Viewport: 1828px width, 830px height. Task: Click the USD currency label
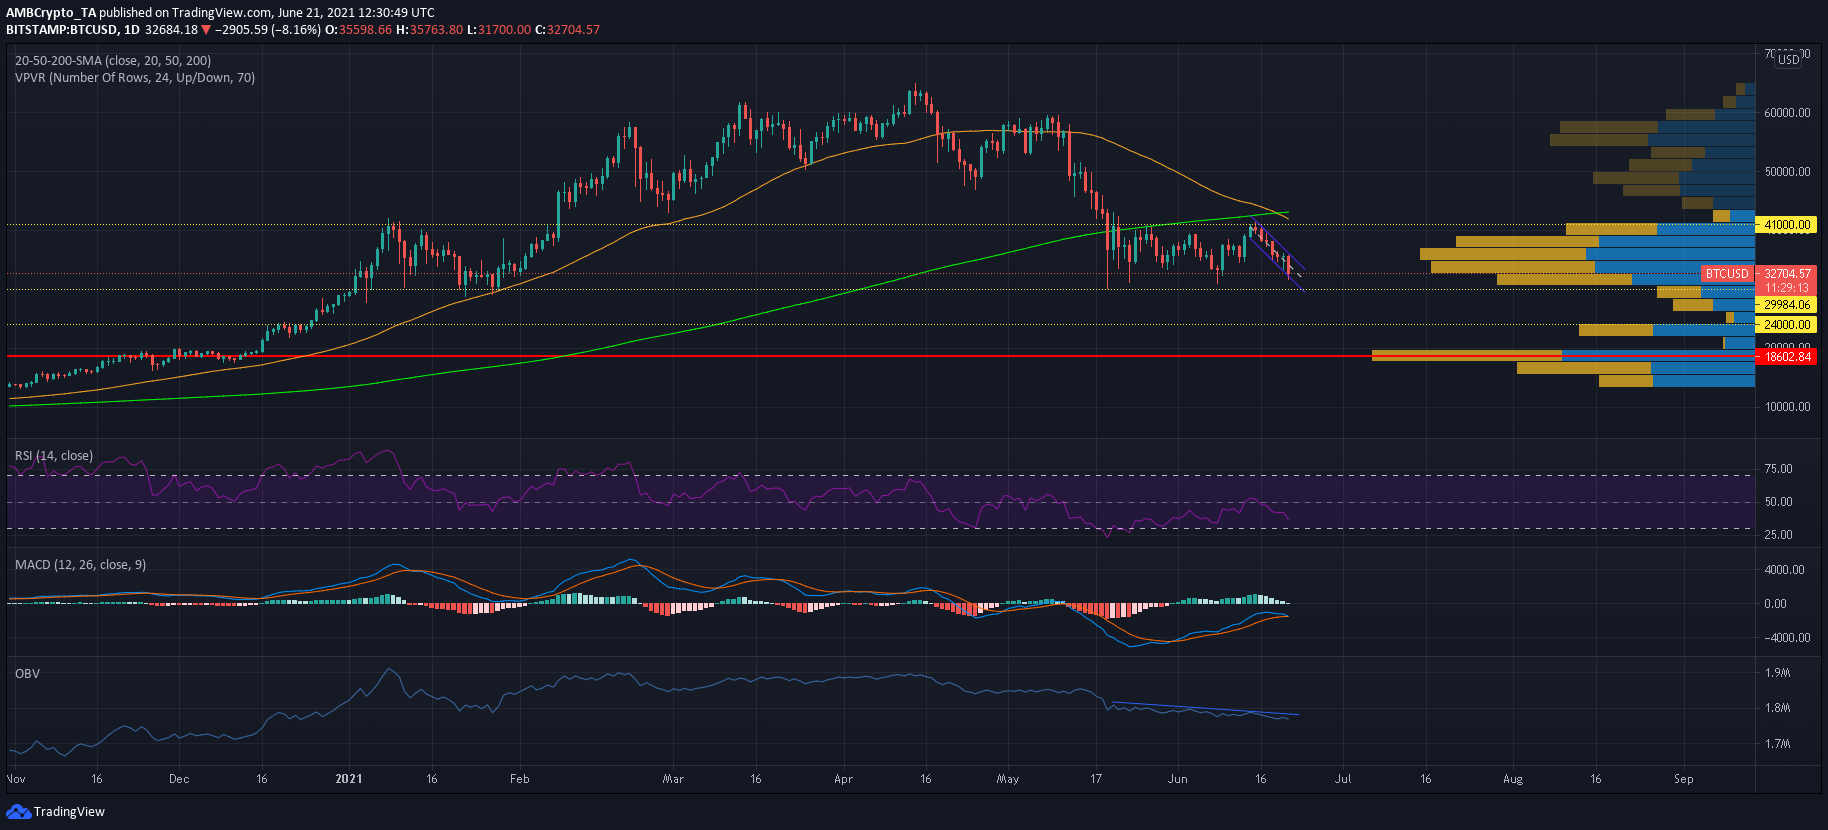(1789, 60)
